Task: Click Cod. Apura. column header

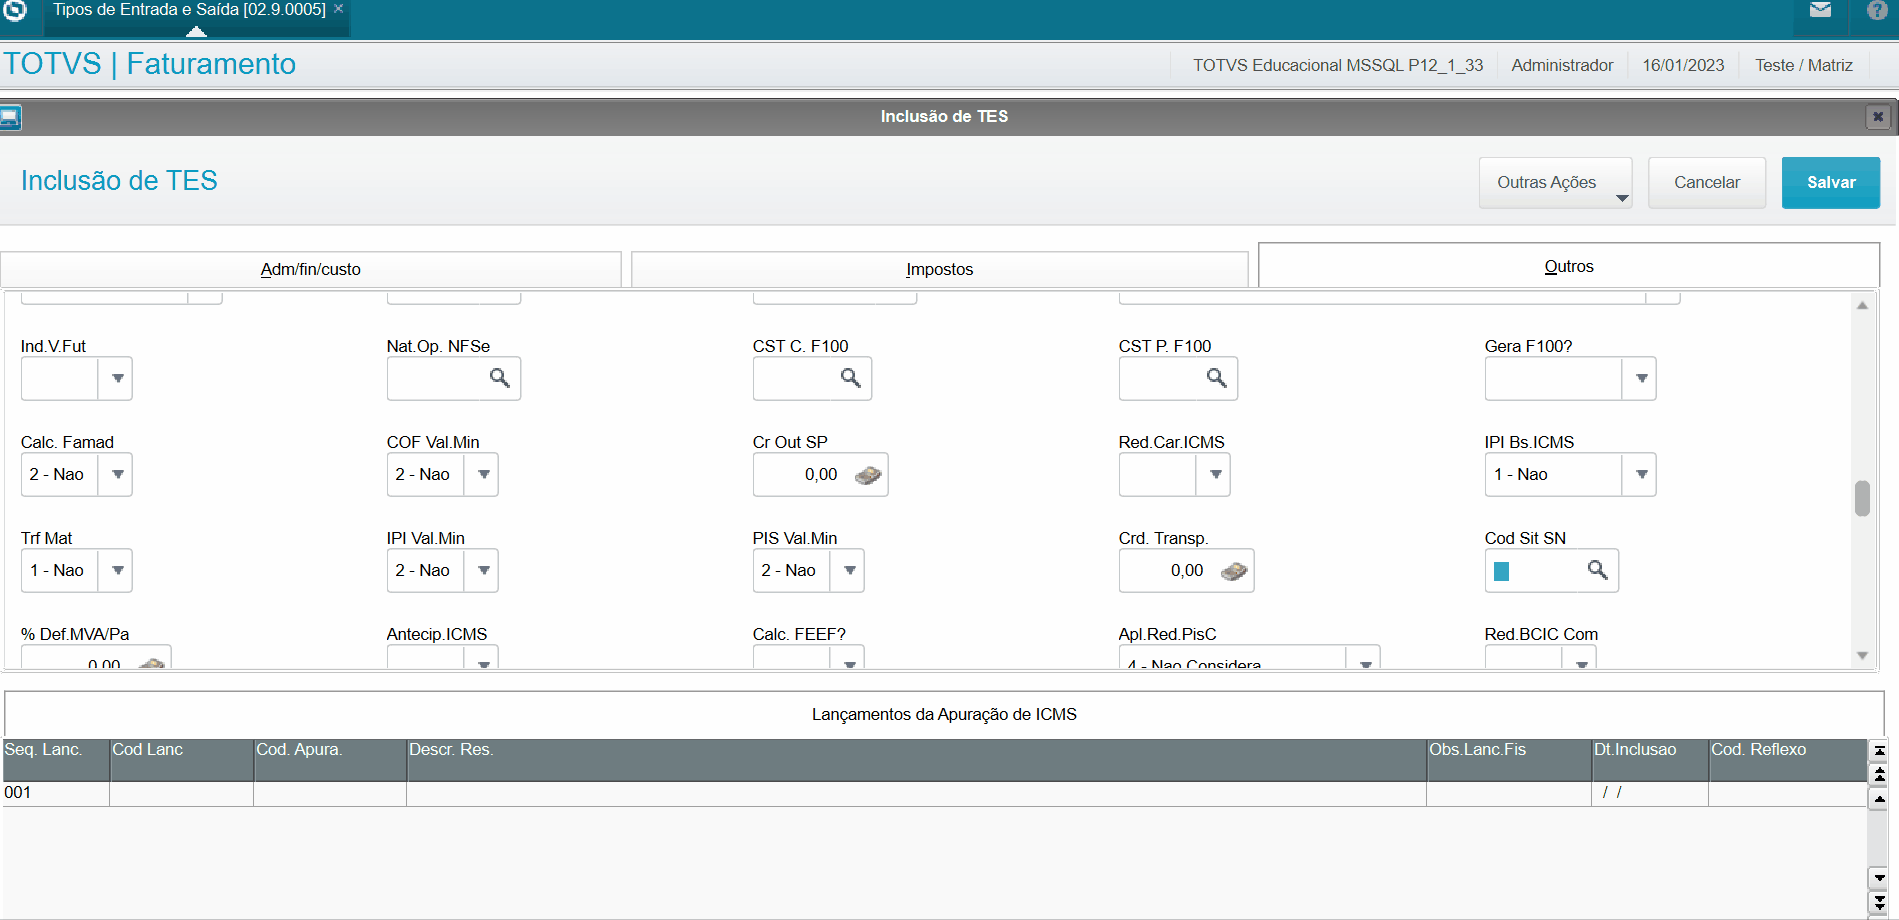Action: tap(330, 760)
